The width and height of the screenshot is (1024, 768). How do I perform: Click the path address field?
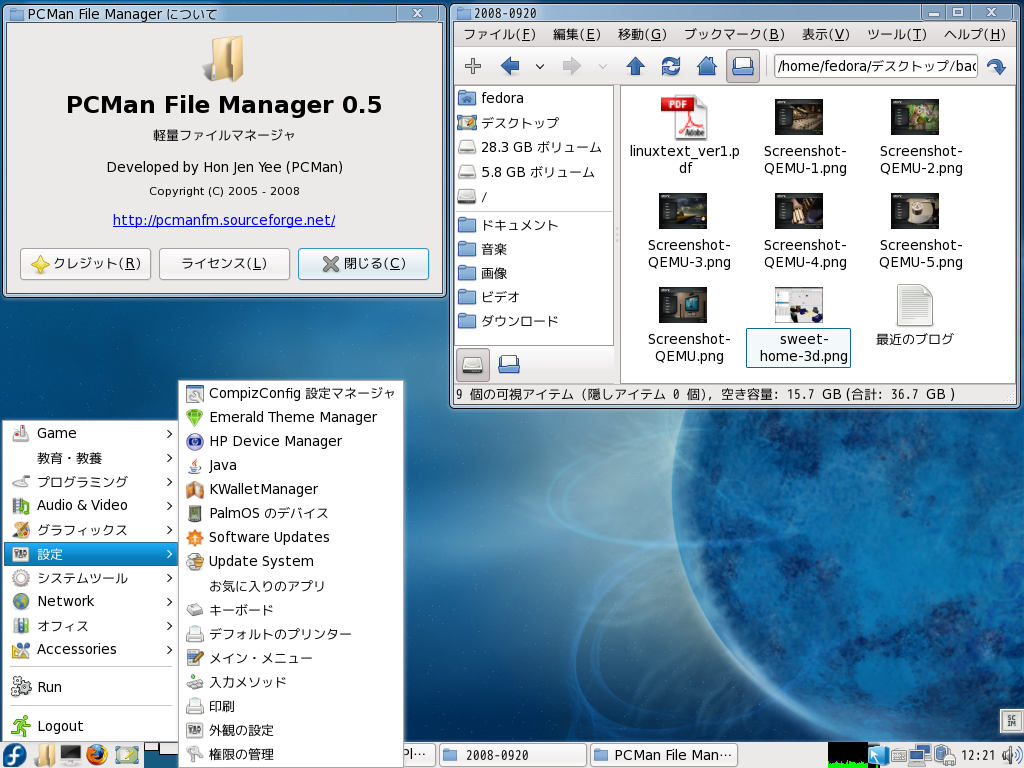point(876,66)
